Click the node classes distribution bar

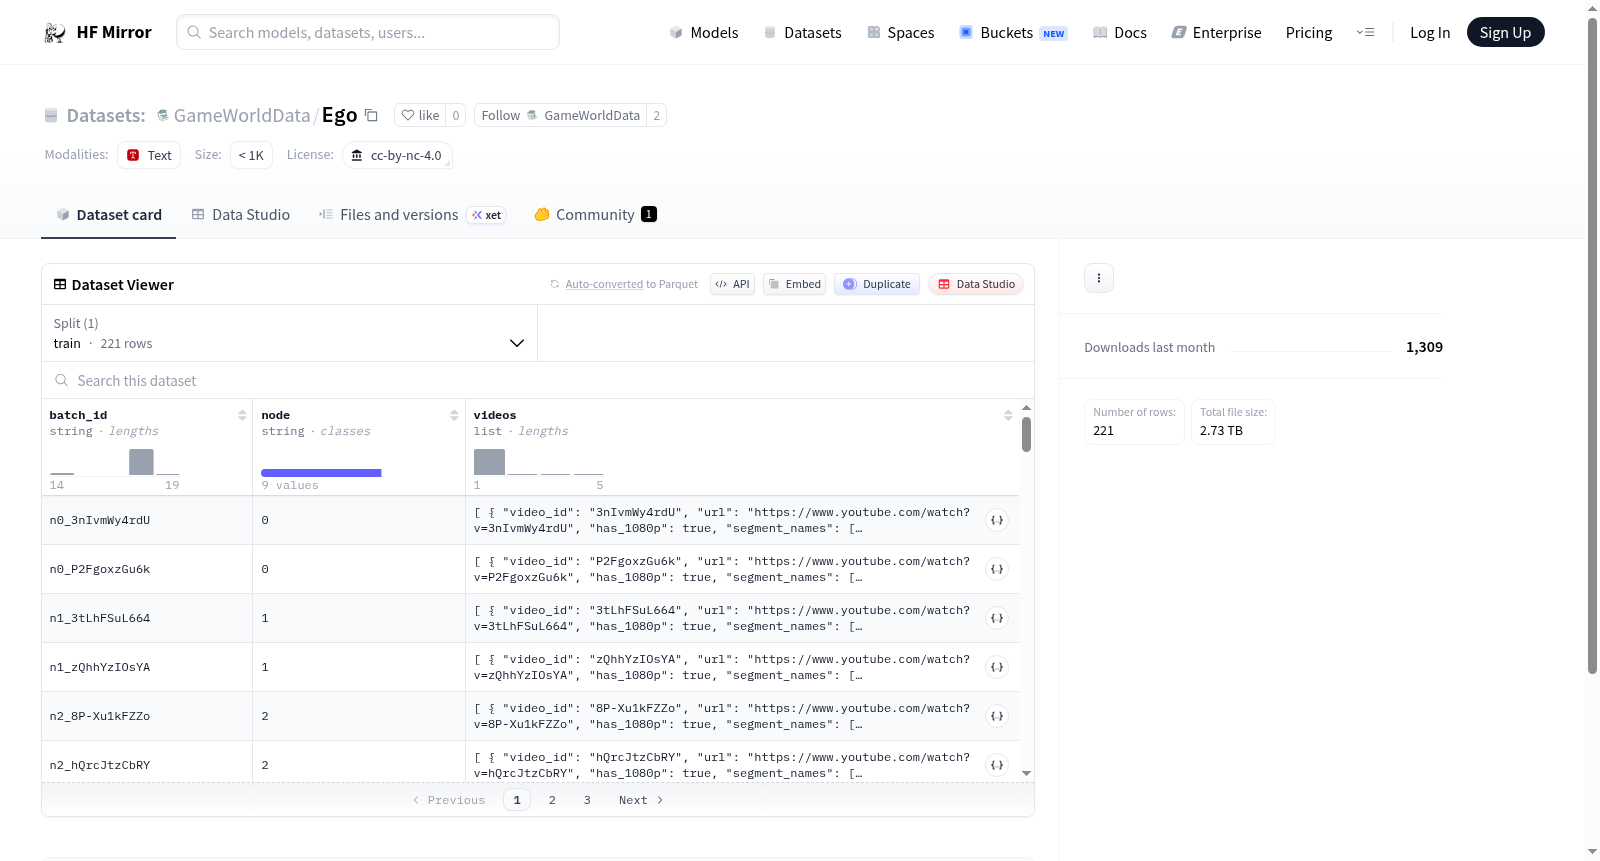[321, 473]
